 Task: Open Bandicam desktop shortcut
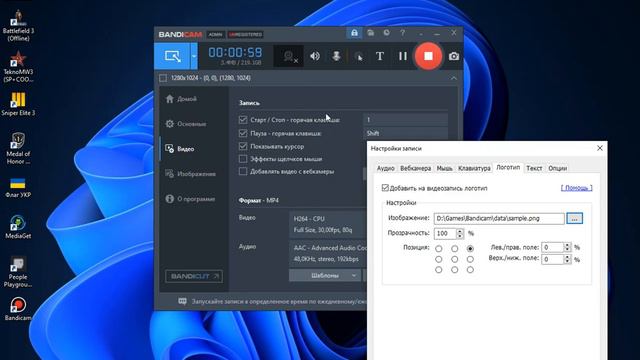[x=18, y=309]
